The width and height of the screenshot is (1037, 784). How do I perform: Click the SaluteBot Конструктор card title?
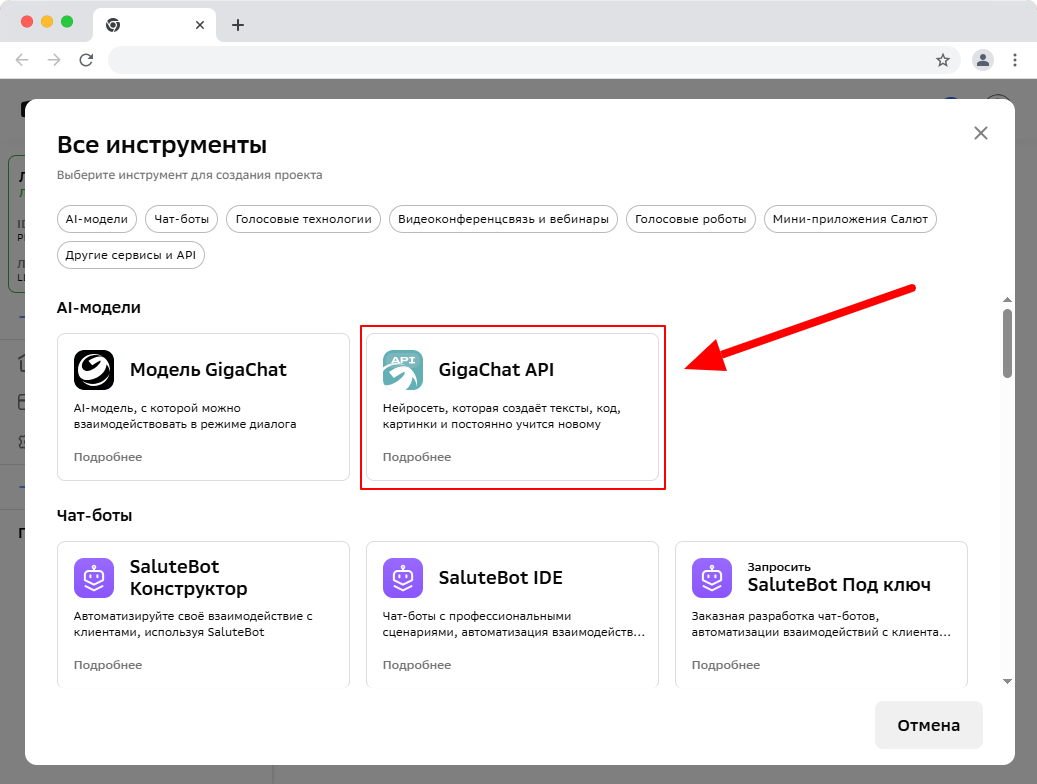[188, 578]
